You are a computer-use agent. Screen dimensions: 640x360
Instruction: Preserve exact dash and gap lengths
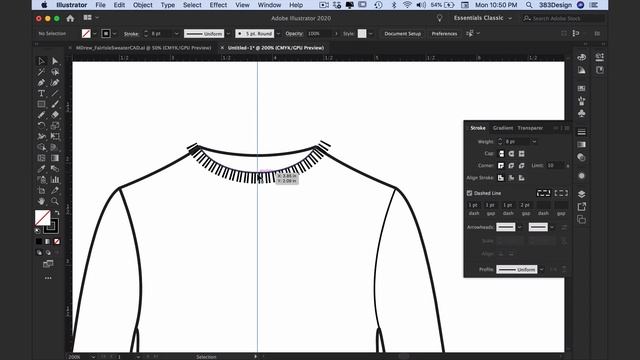(x=543, y=193)
